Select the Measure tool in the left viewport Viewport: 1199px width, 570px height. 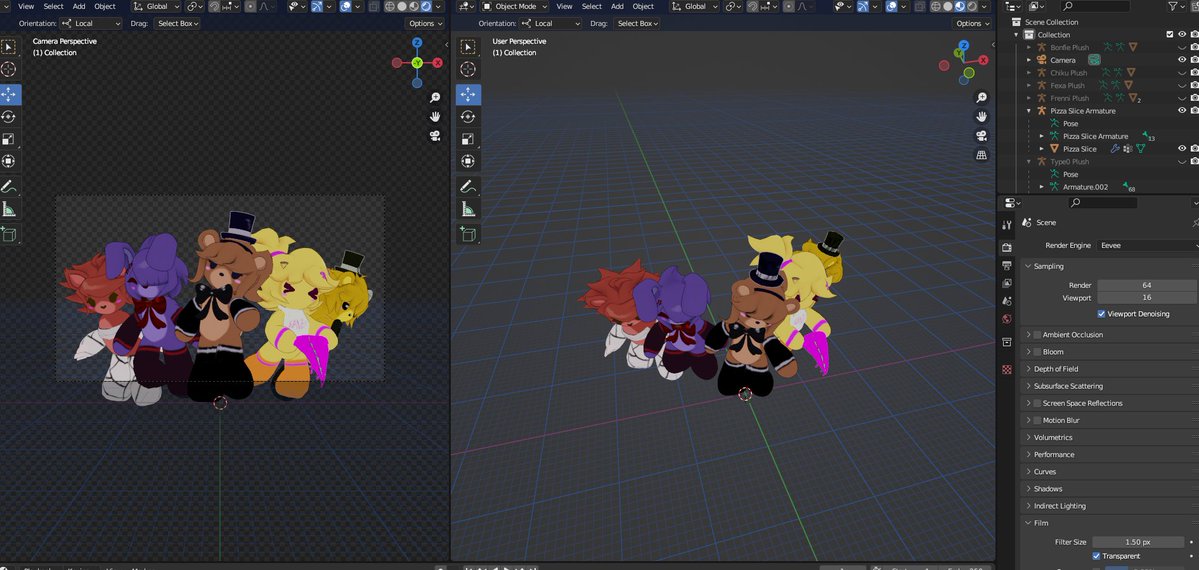pyautogui.click(x=9, y=210)
